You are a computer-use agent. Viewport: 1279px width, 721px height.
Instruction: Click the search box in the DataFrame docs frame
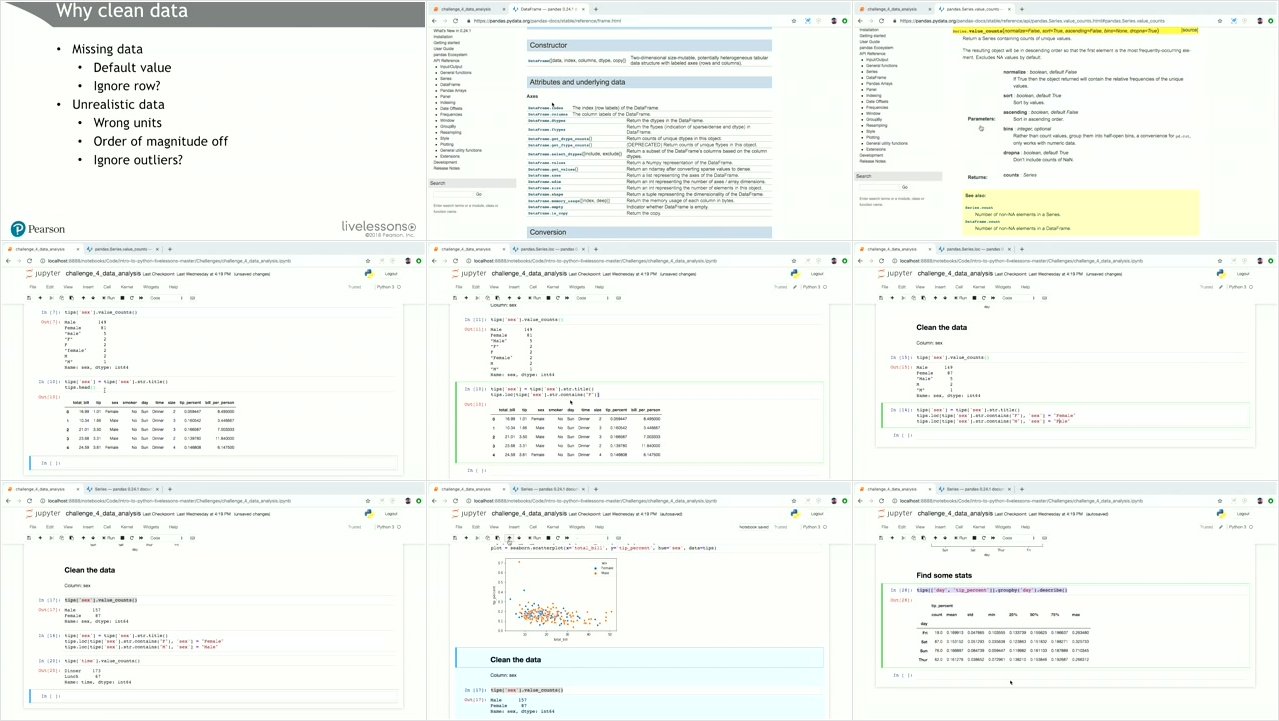454,194
